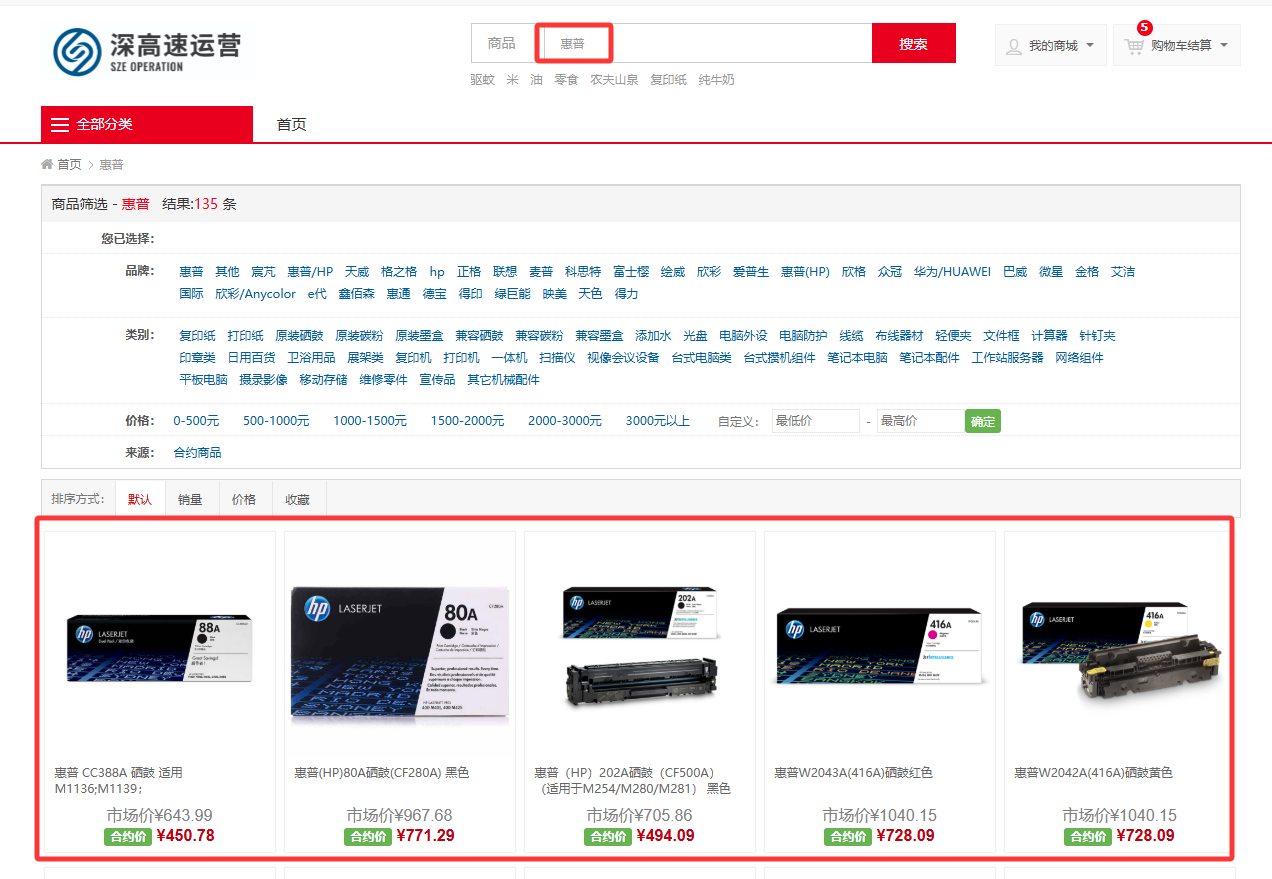
Task: Filter by source 合约商品
Action: click(x=197, y=453)
